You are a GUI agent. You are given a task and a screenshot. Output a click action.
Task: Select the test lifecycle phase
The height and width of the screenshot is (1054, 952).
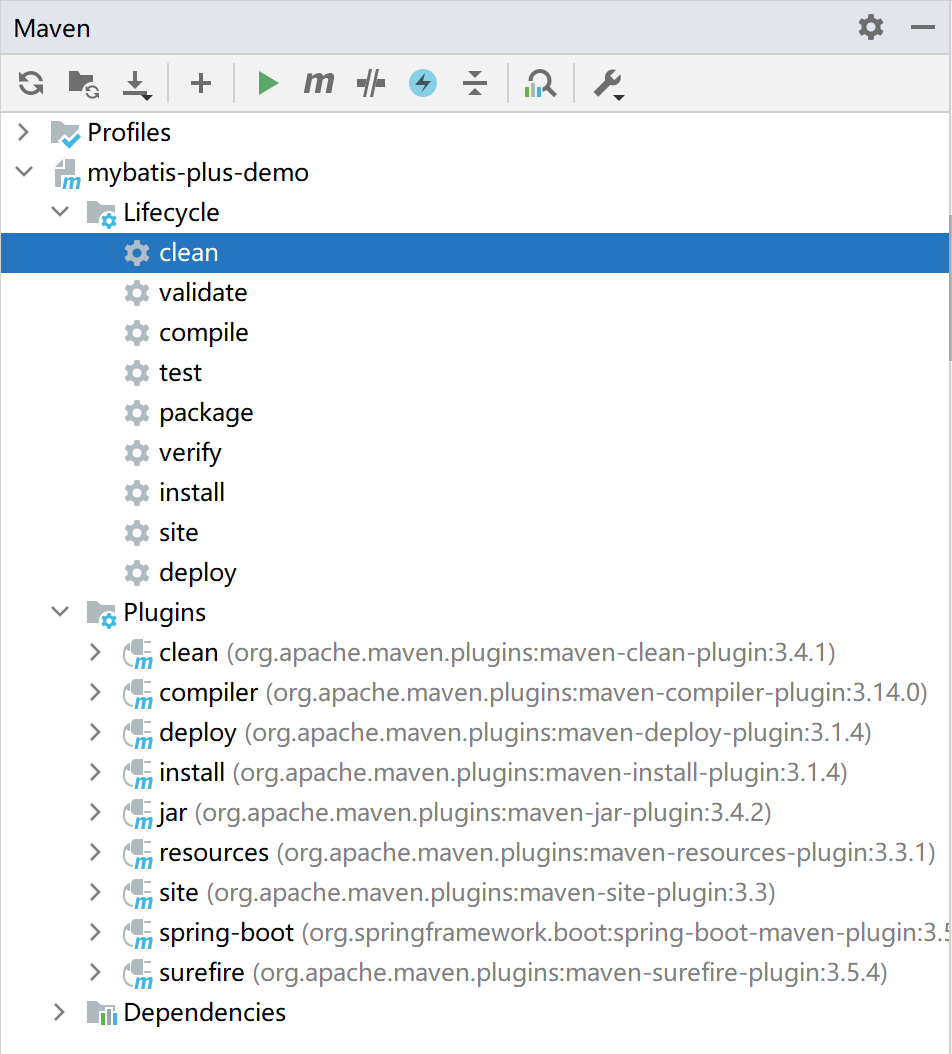[180, 372]
